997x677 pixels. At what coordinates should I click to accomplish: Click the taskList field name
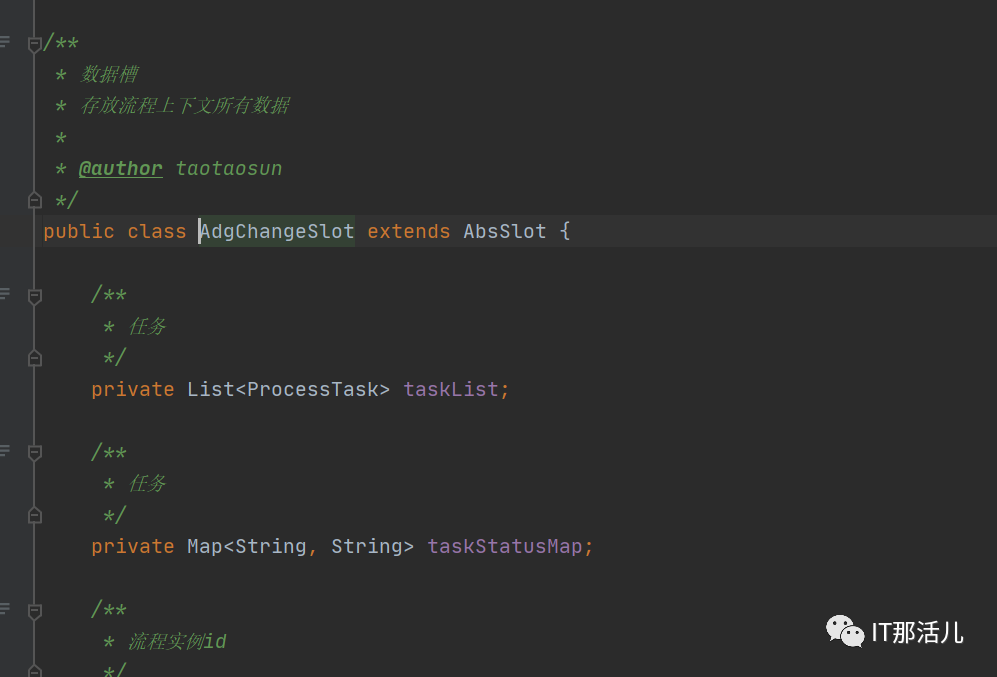[451, 389]
